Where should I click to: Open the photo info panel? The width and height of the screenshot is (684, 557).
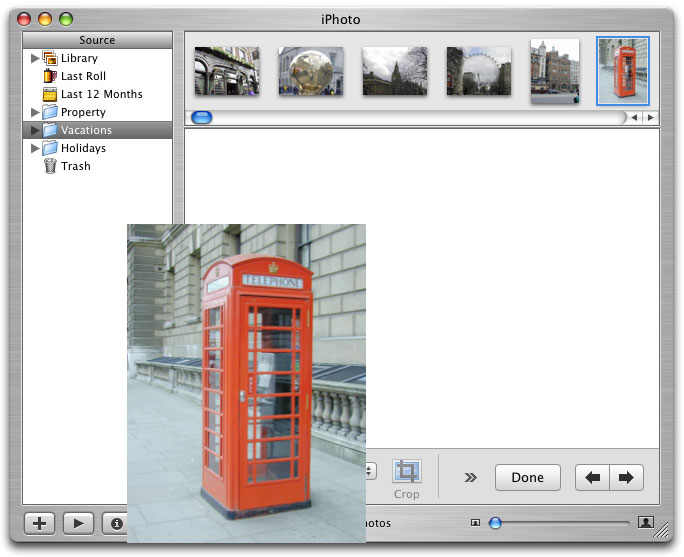tap(116, 523)
